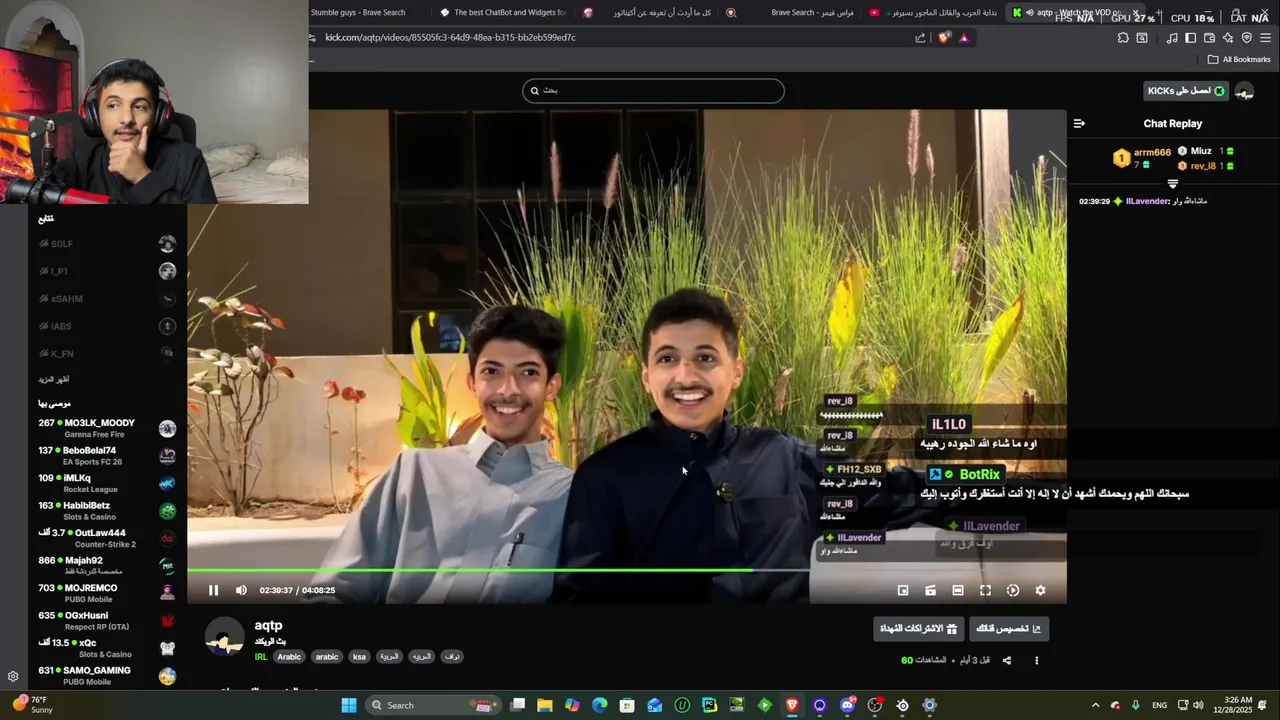Click the customize channel button
1280x720 pixels.
point(1009,629)
